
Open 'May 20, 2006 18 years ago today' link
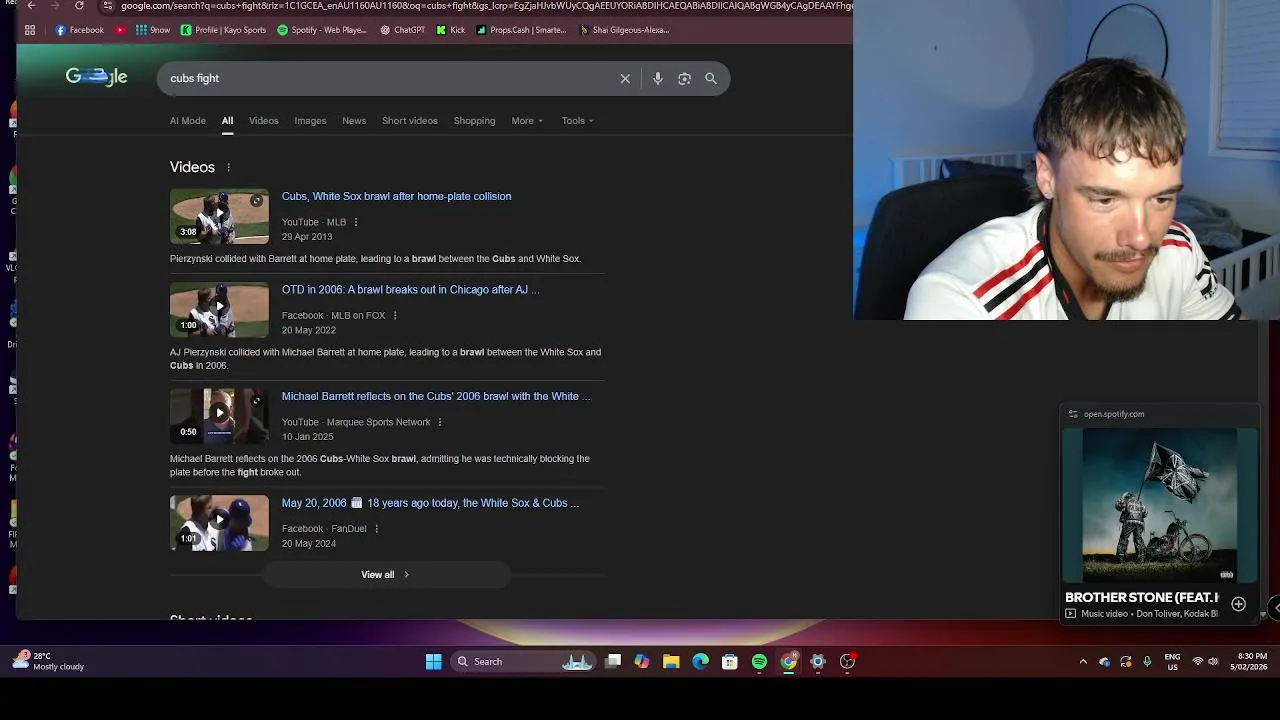[x=430, y=503]
